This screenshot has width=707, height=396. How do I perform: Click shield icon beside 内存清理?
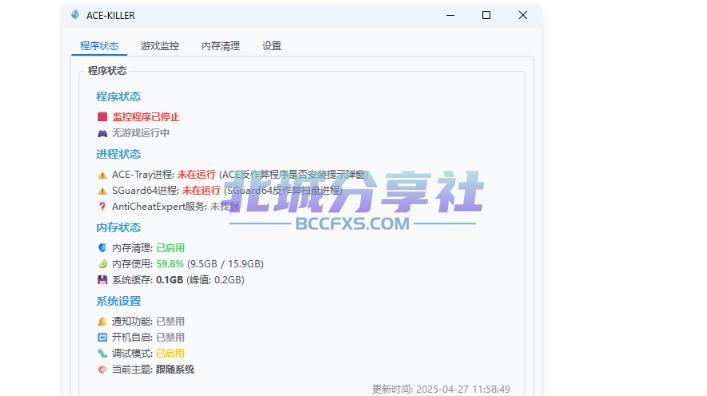[102, 248]
